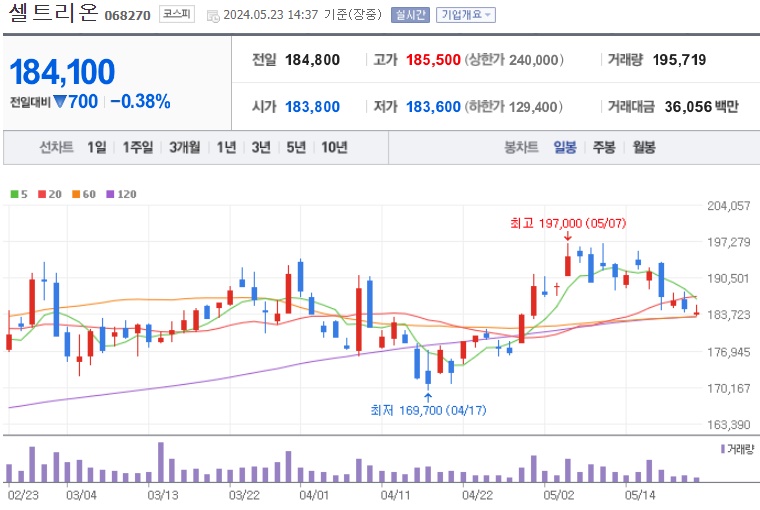The width and height of the screenshot is (760, 510).
Task: Click the 실시간 real-time button
Action: tap(410, 15)
